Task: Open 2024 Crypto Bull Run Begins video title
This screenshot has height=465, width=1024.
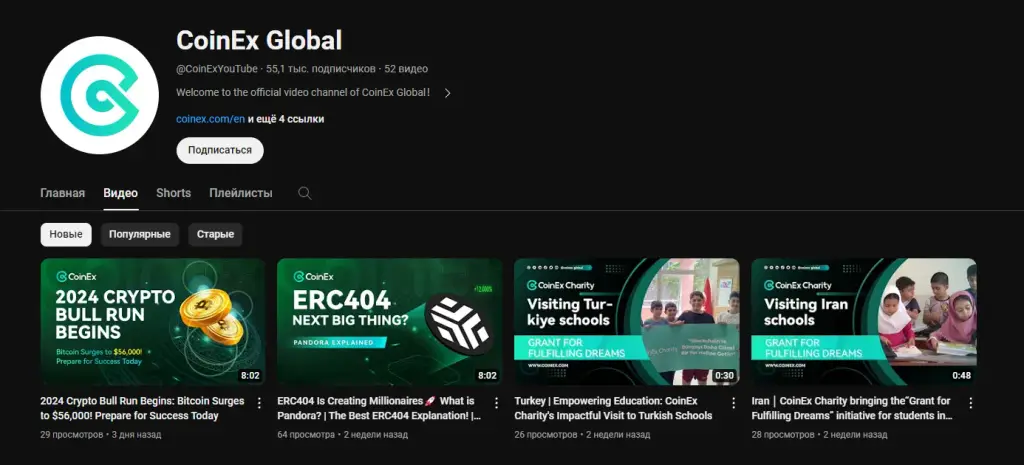Action: 142,408
